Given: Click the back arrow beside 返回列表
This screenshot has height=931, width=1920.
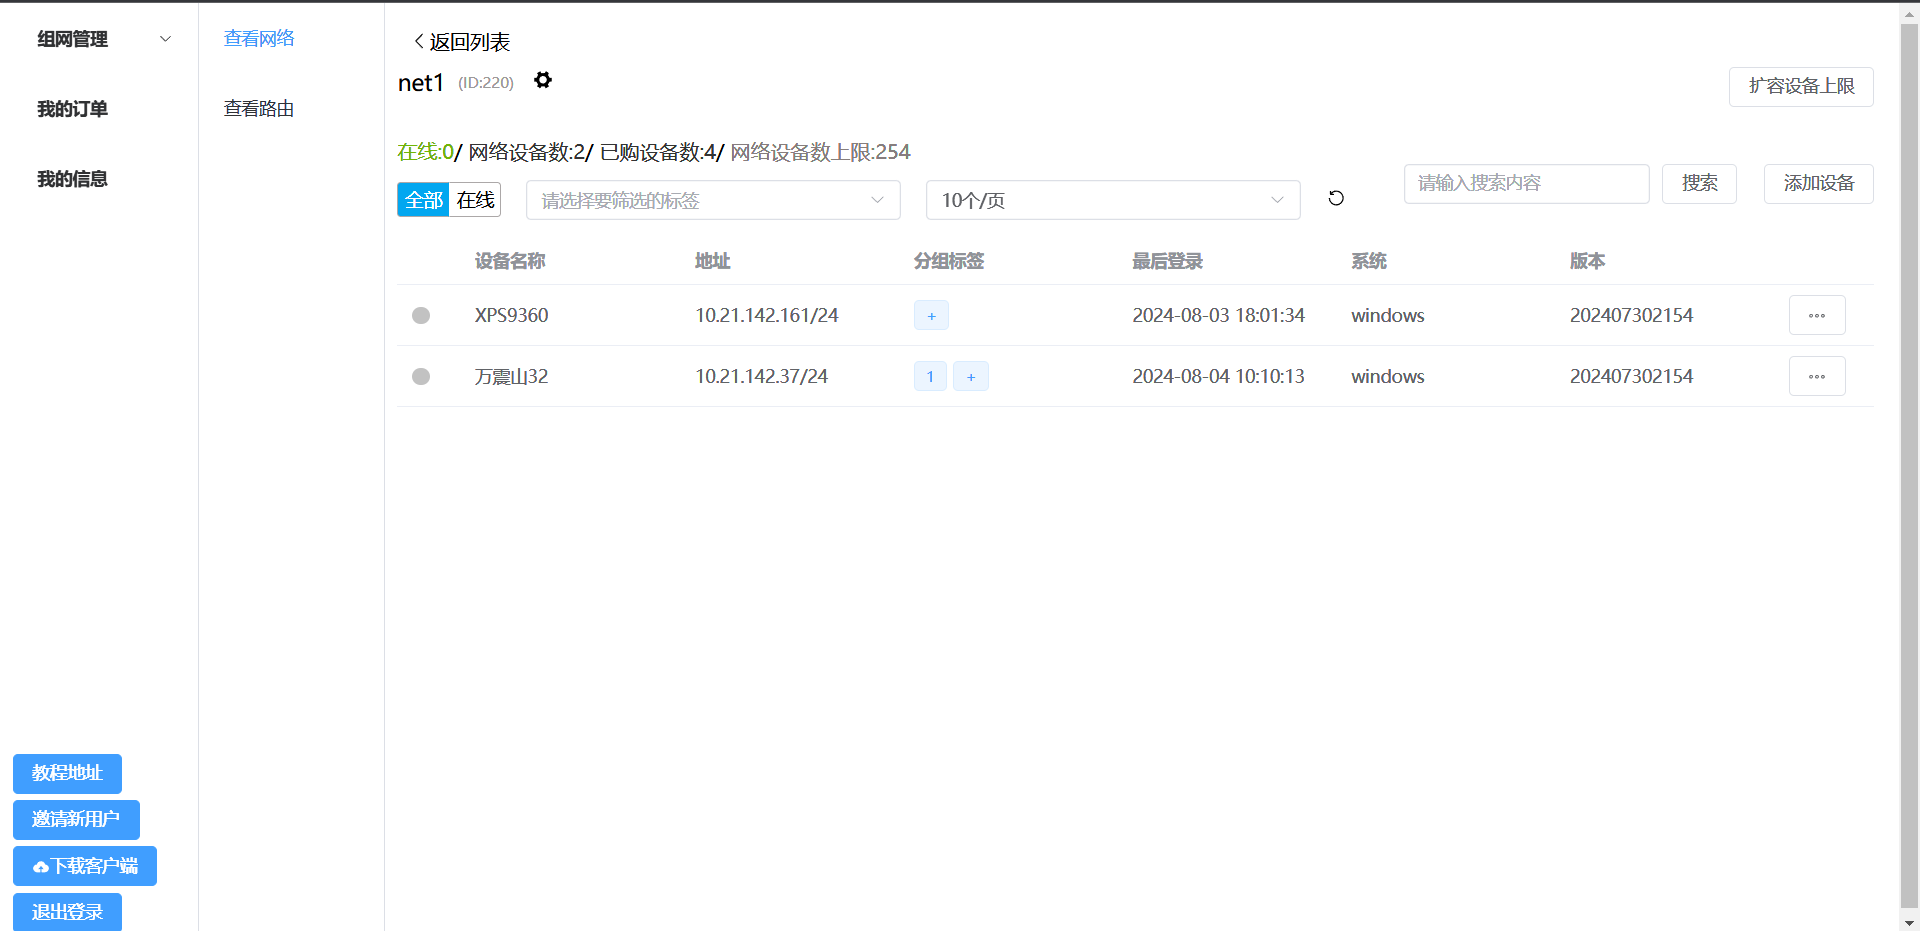Looking at the screenshot, I should (419, 41).
